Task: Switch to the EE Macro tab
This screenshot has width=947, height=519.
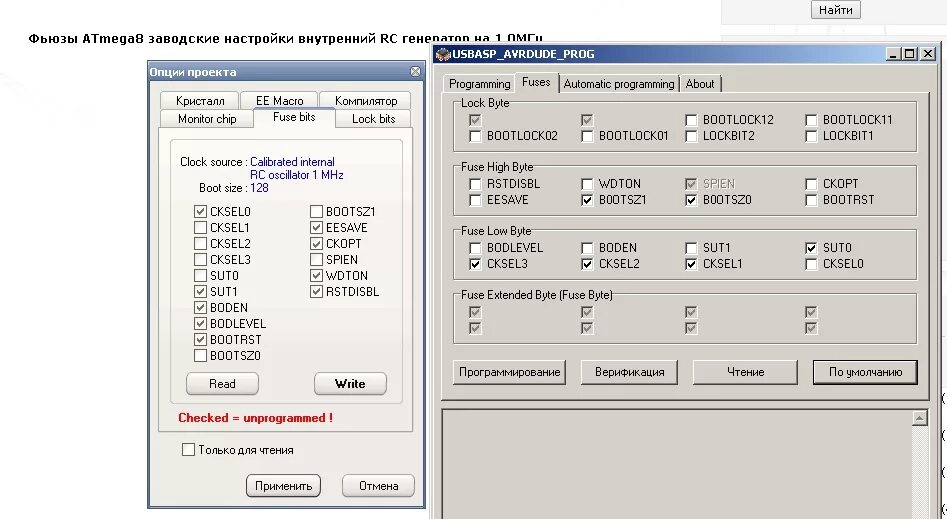Action: pyautogui.click(x=280, y=101)
